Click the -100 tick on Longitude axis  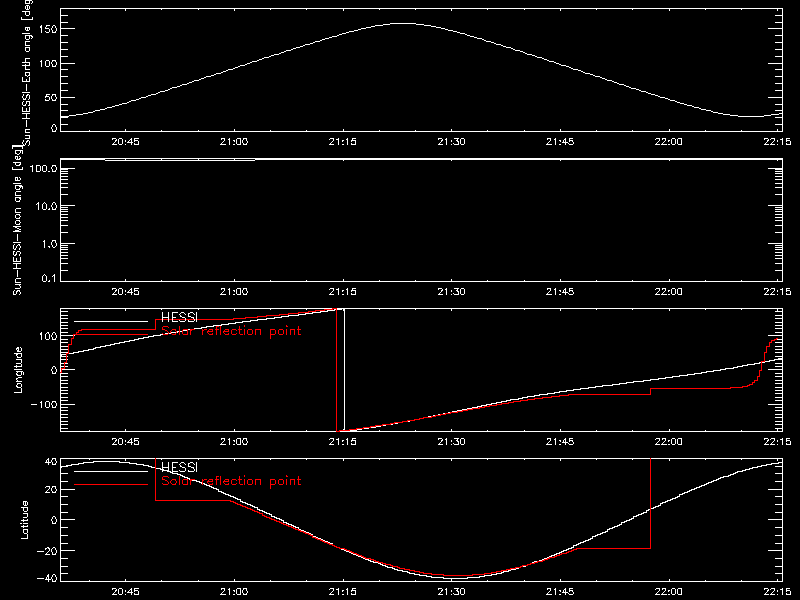click(x=43, y=404)
